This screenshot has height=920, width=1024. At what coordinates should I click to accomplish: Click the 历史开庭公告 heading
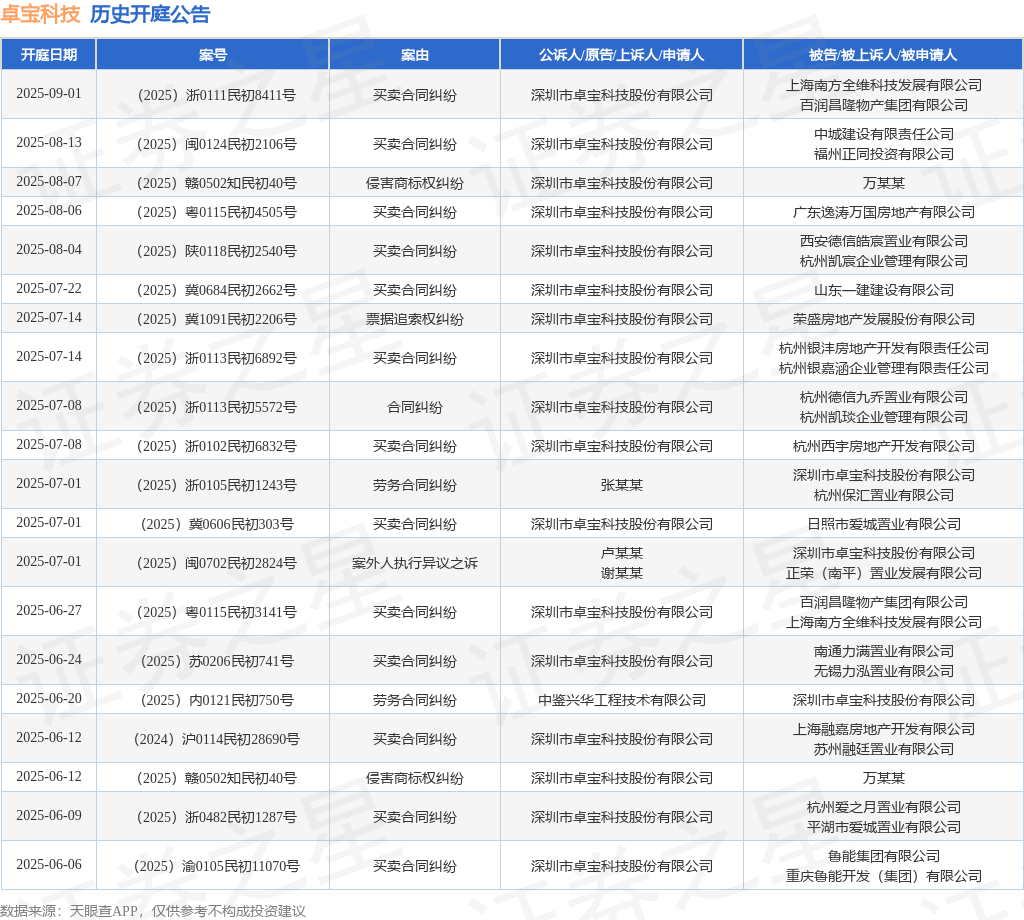(150, 14)
